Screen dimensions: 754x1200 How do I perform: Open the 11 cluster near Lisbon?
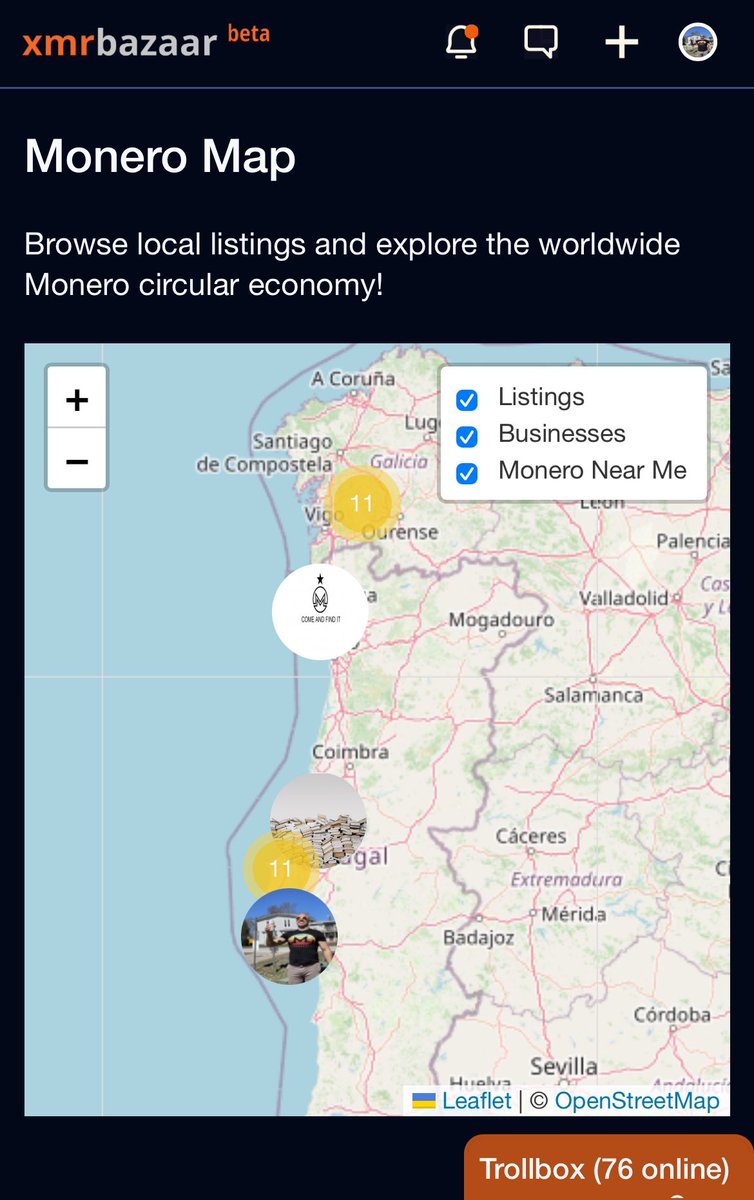click(x=280, y=868)
